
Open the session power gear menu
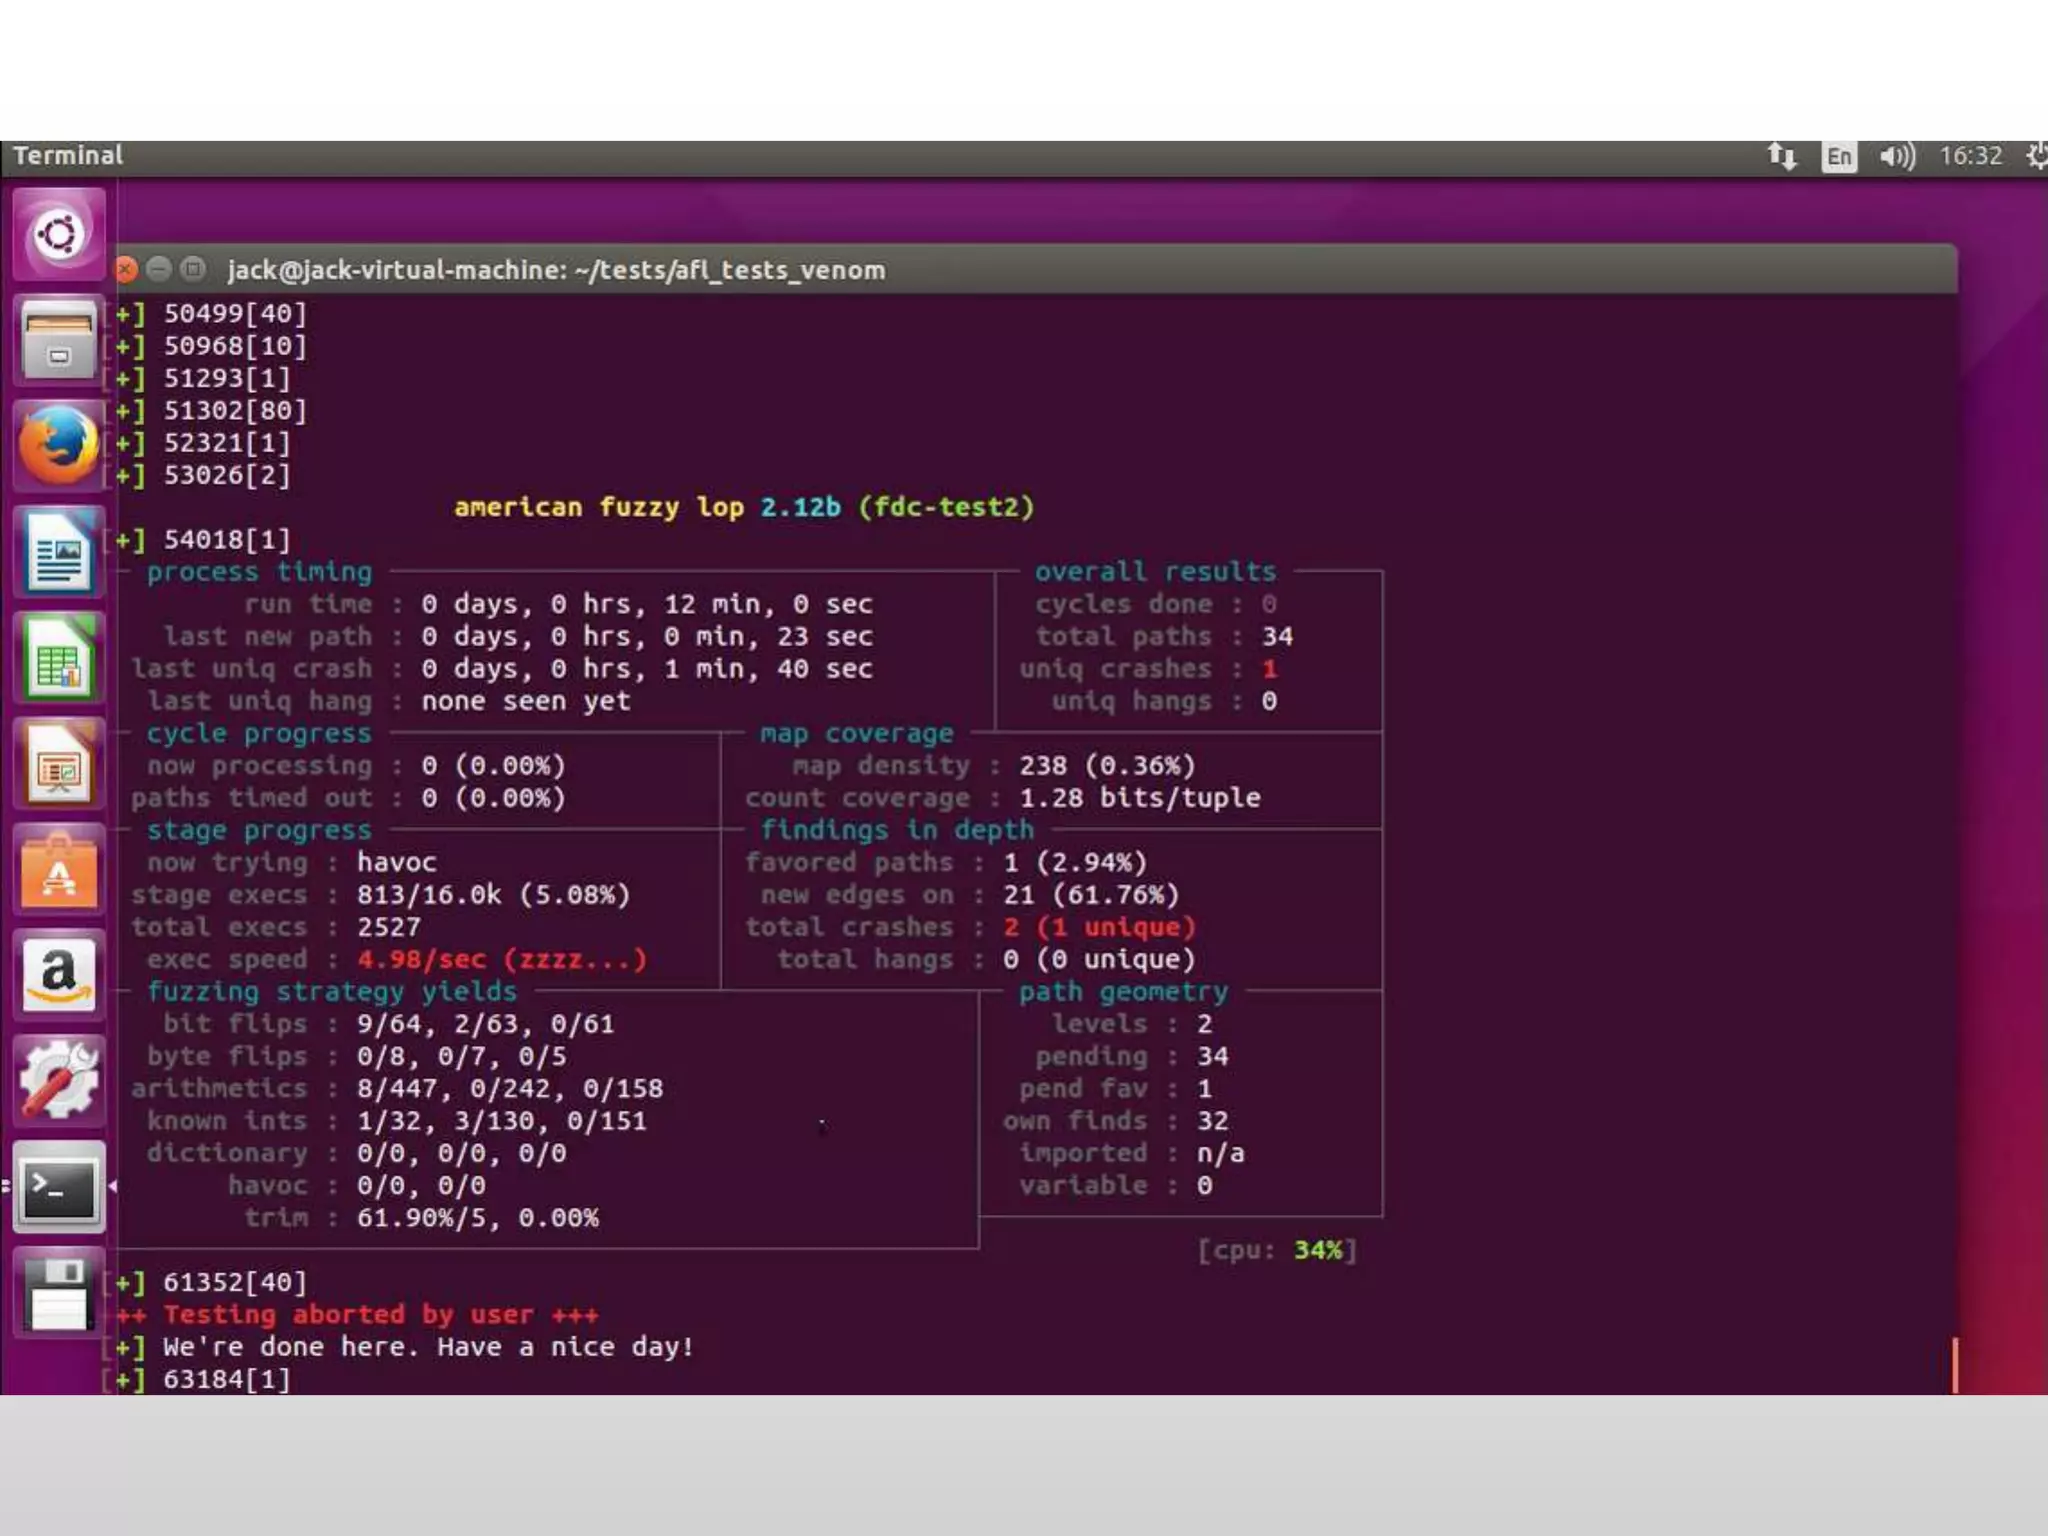(2036, 156)
